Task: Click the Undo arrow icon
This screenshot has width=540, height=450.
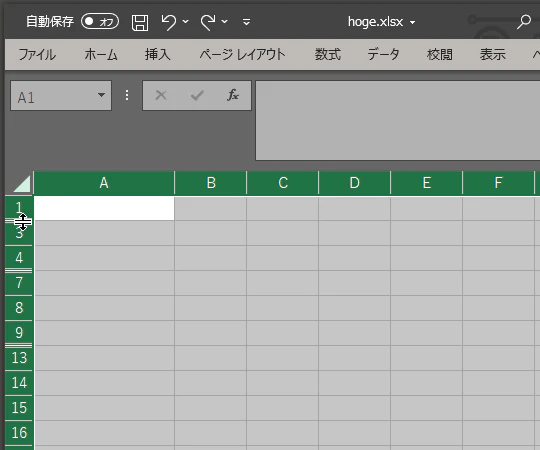Action: point(169,22)
